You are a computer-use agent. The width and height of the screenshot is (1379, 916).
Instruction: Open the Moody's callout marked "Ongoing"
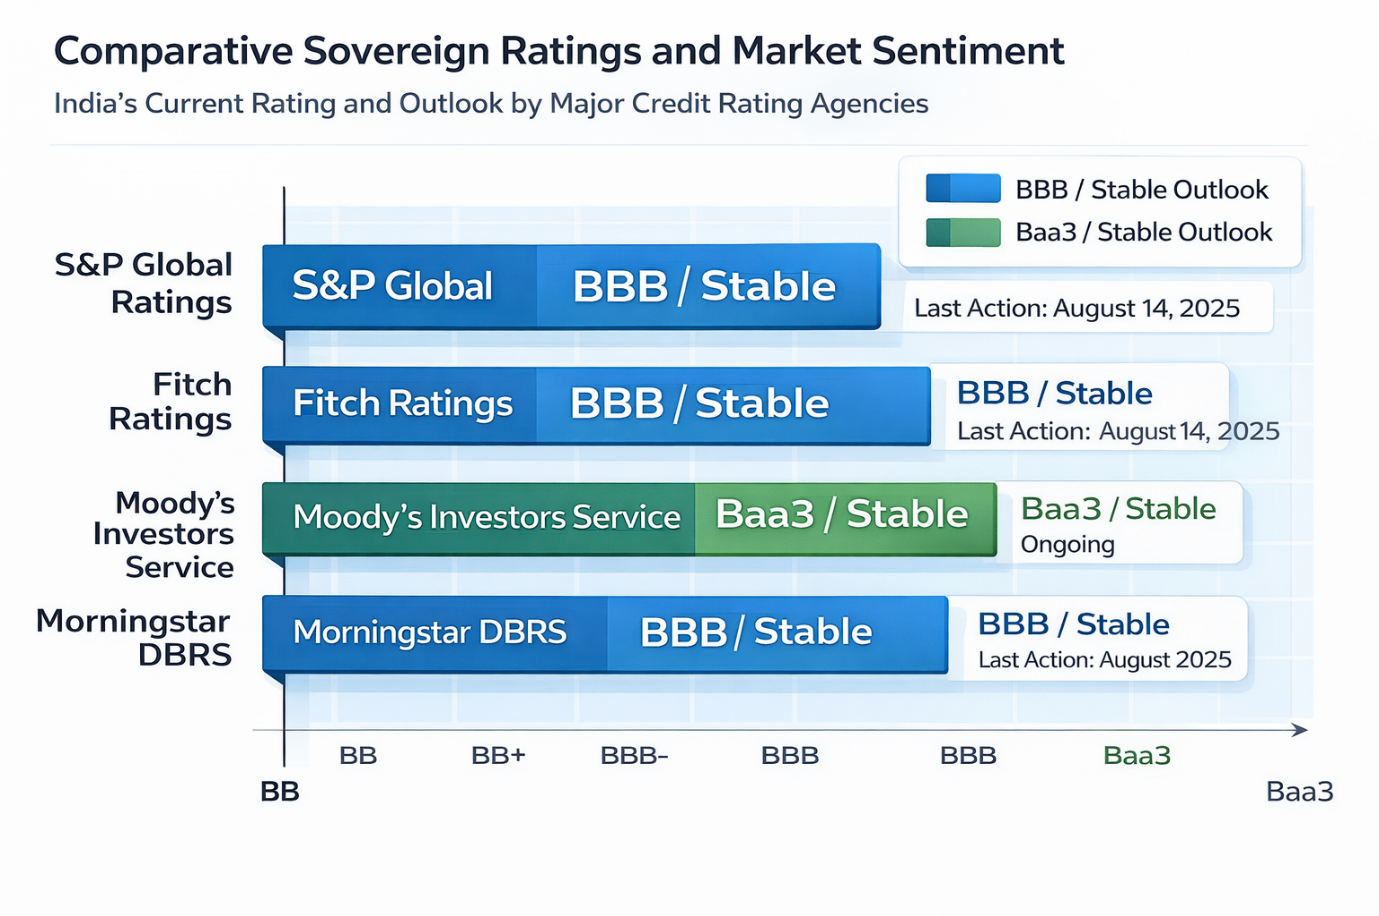tap(1125, 524)
